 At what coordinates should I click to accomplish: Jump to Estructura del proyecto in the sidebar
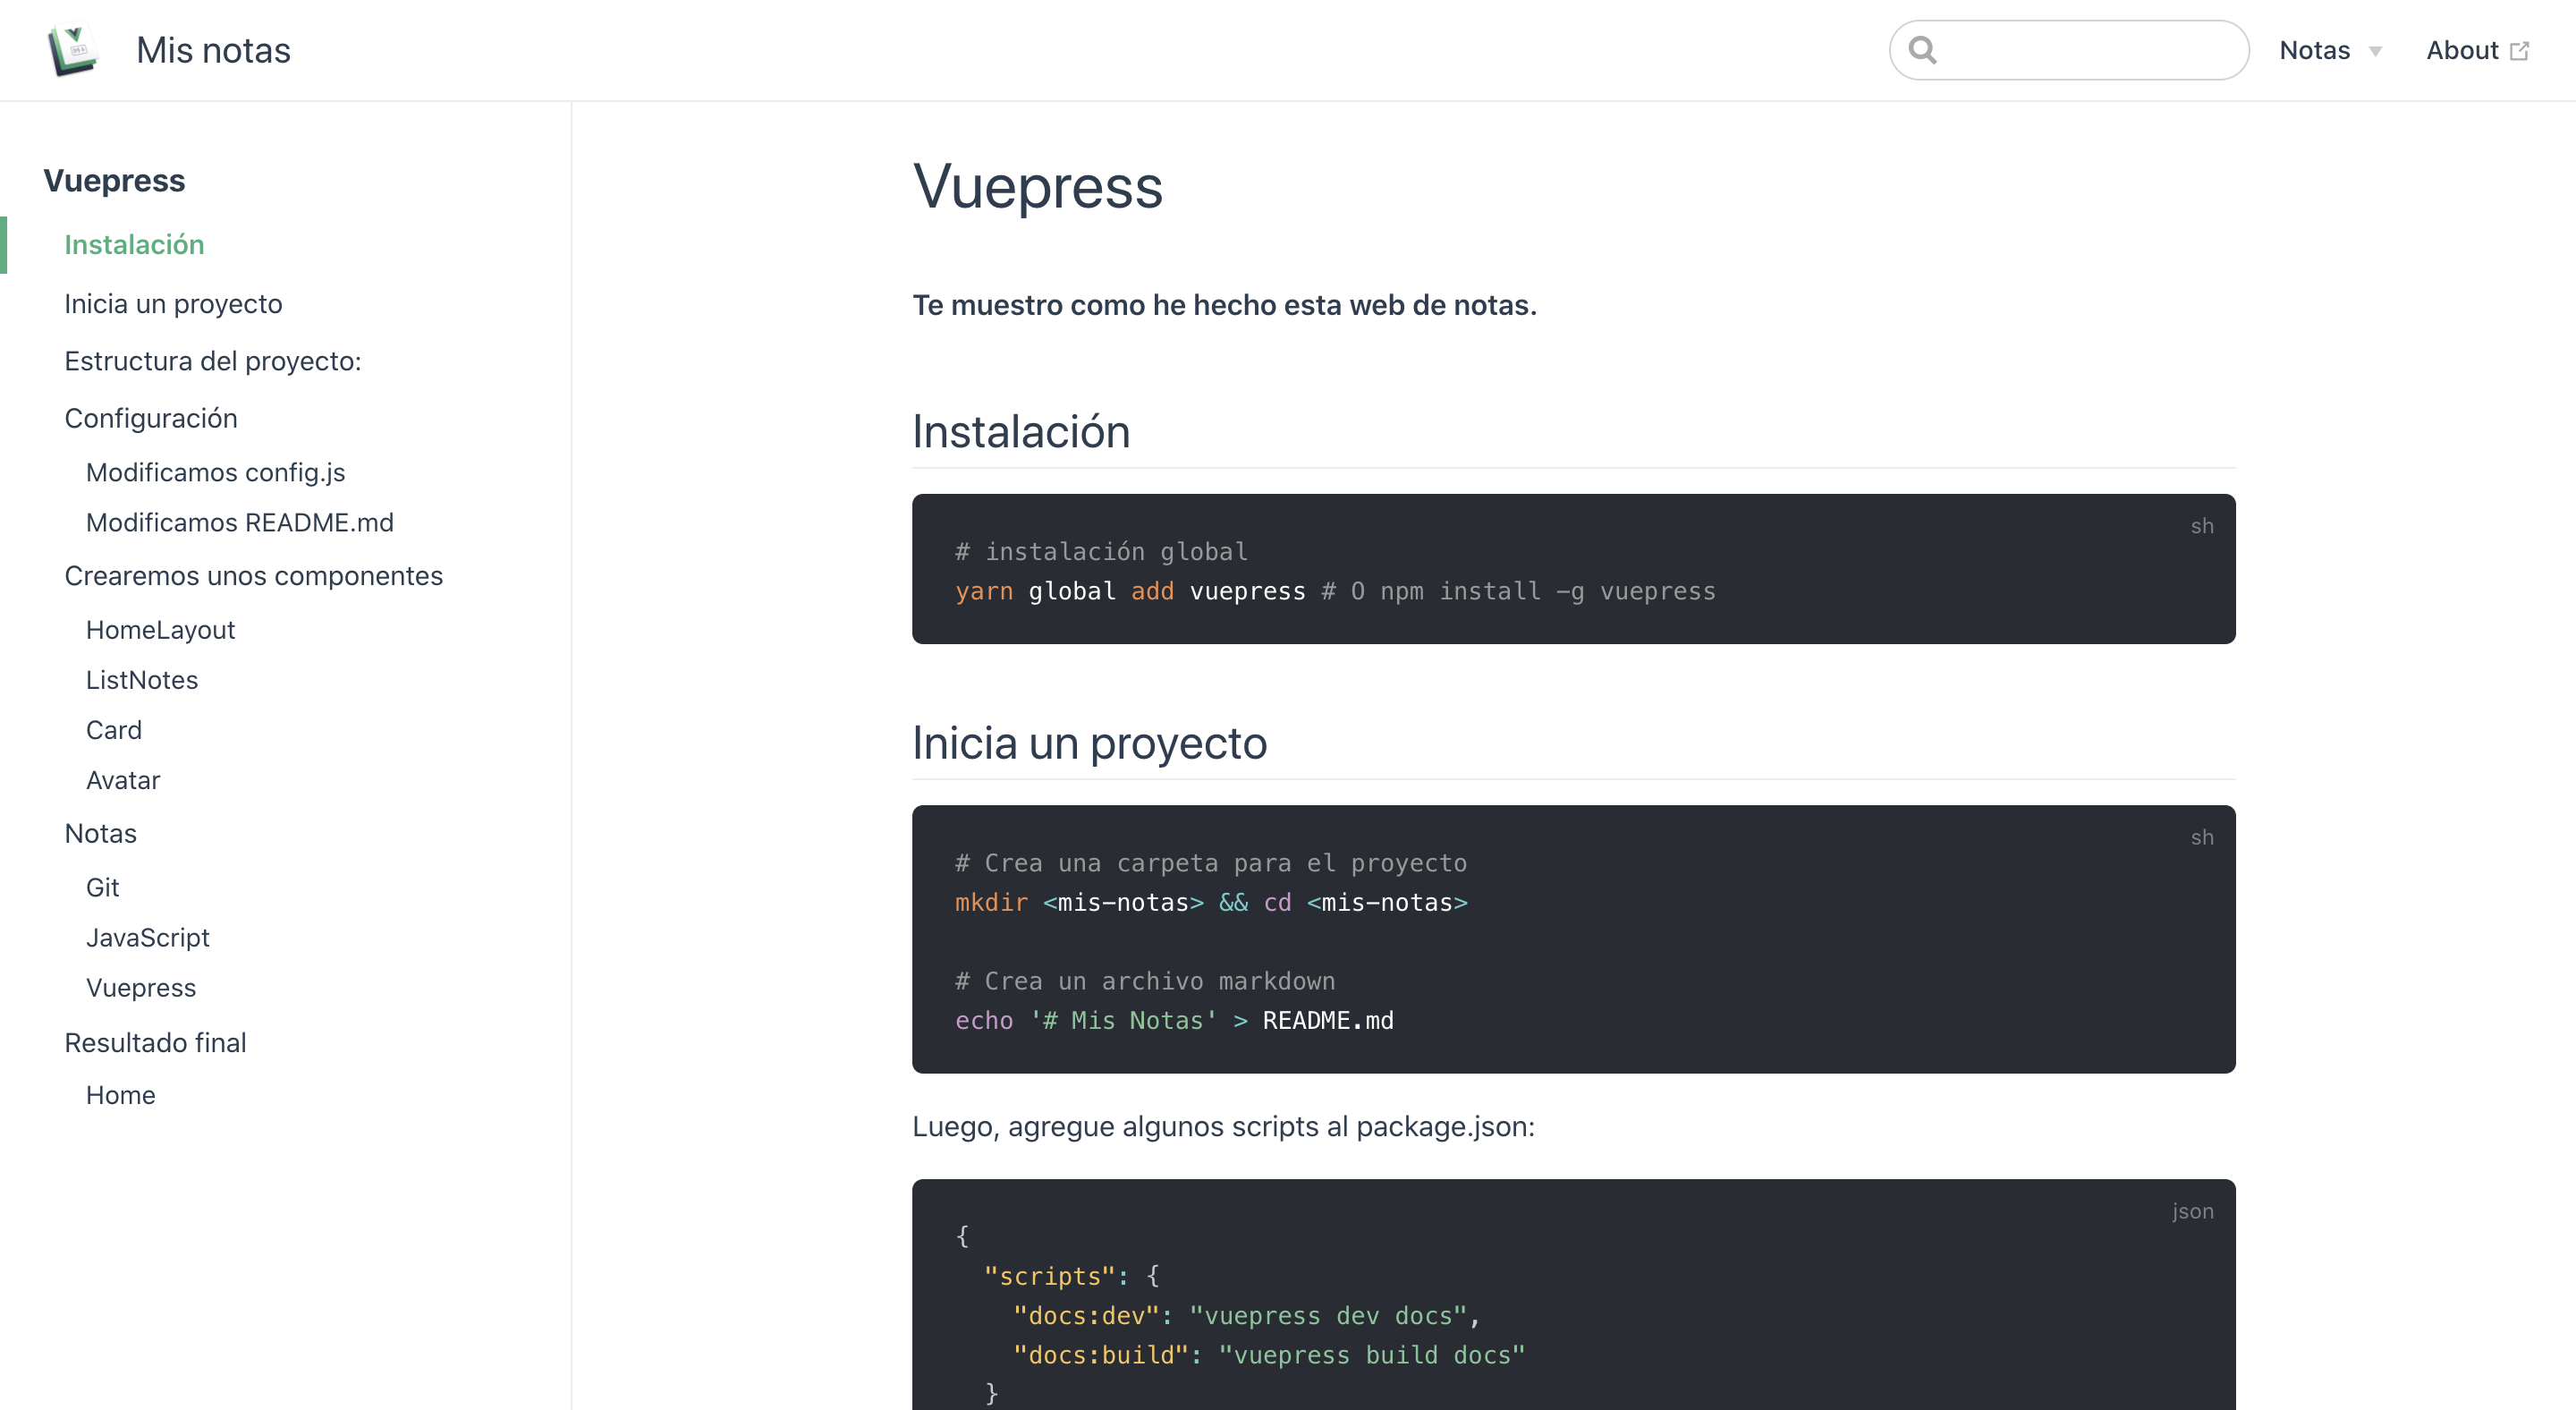pos(212,361)
